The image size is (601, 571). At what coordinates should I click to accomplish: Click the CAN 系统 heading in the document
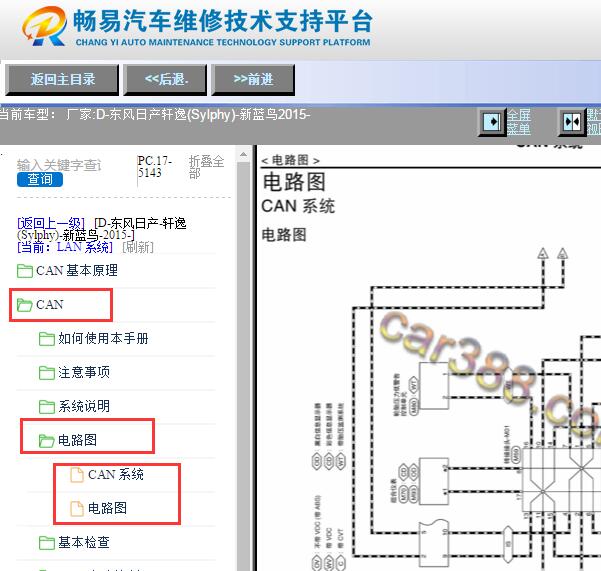pos(298,206)
